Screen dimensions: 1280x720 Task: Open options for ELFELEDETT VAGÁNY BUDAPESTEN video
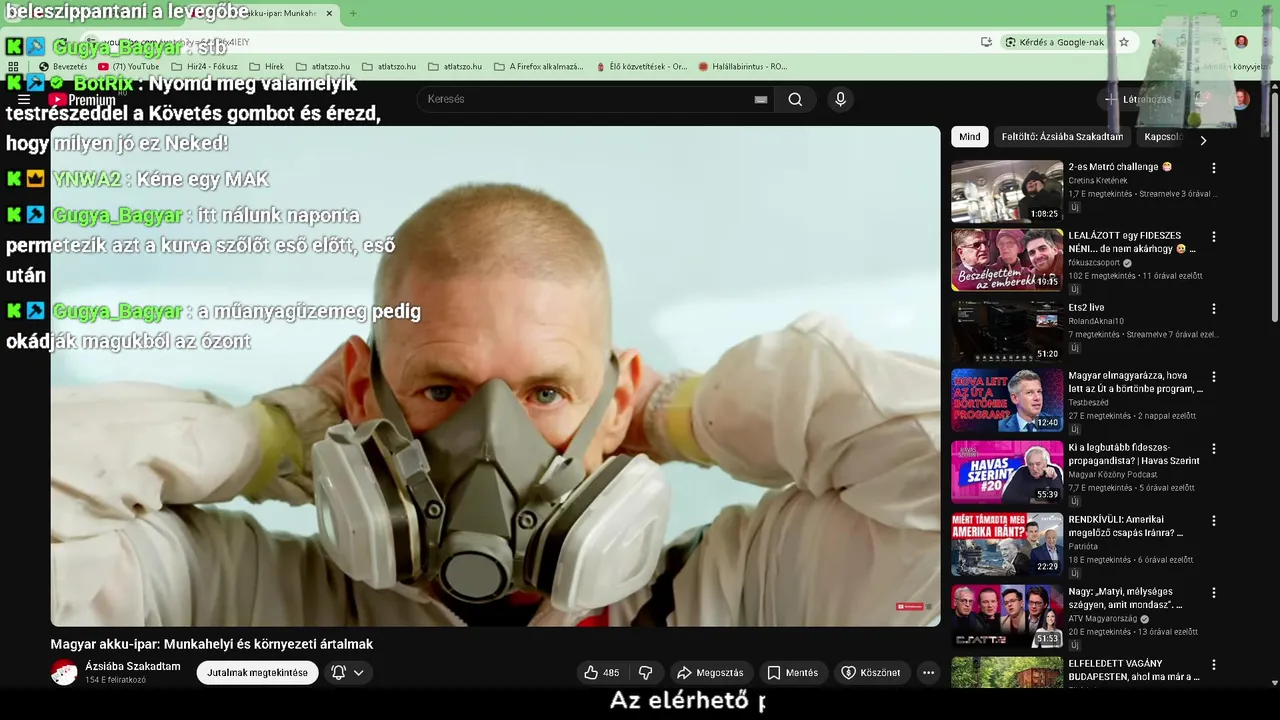1214,665
